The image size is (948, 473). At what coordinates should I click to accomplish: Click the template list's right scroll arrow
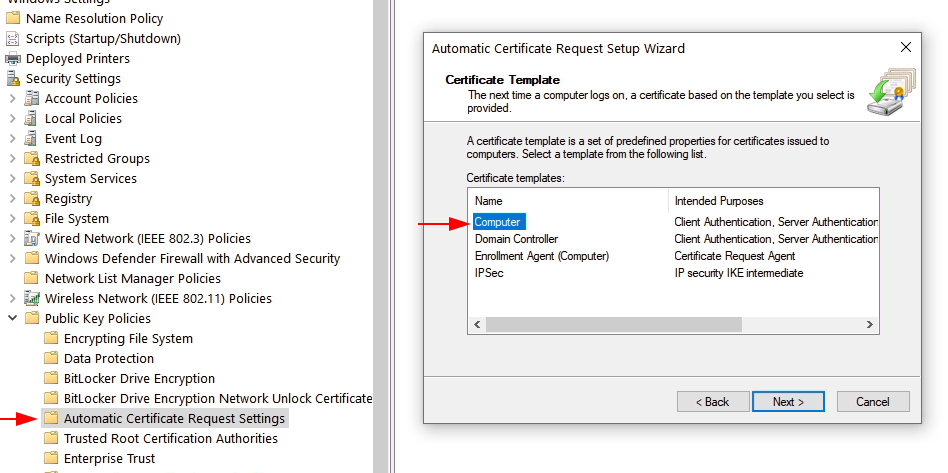coord(869,325)
